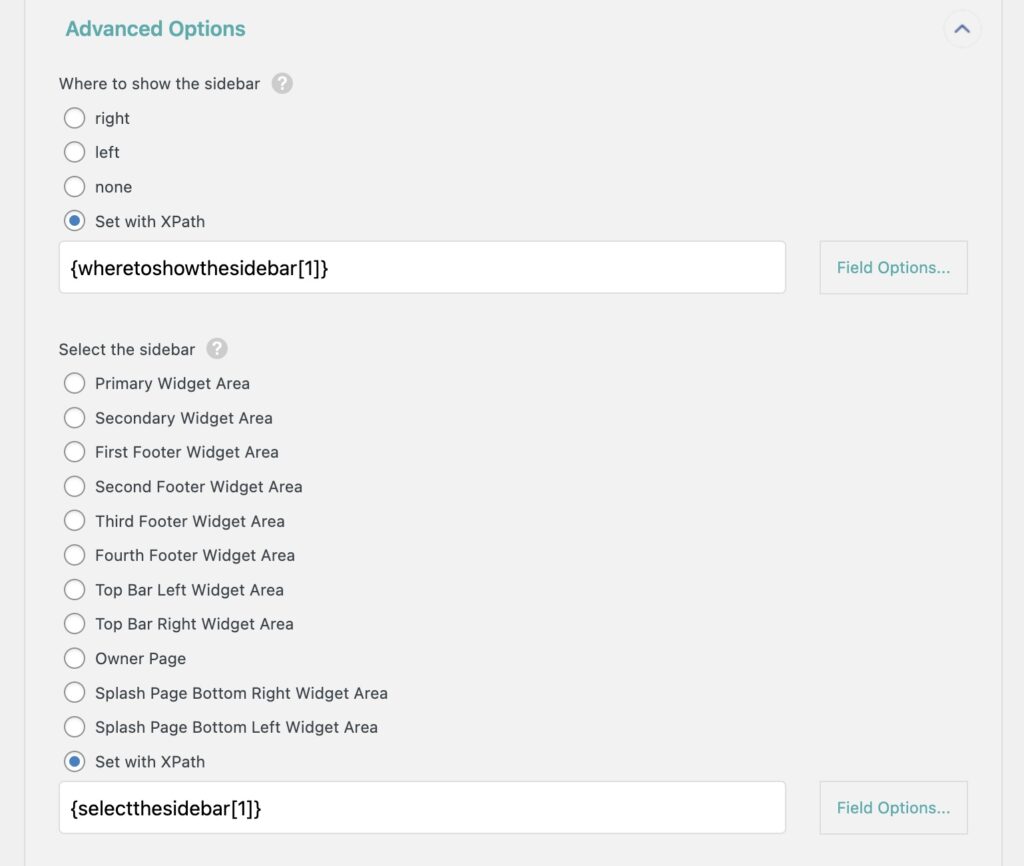This screenshot has height=866, width=1024.
Task: Select the Secondary Widget Area option
Action: tap(74, 418)
